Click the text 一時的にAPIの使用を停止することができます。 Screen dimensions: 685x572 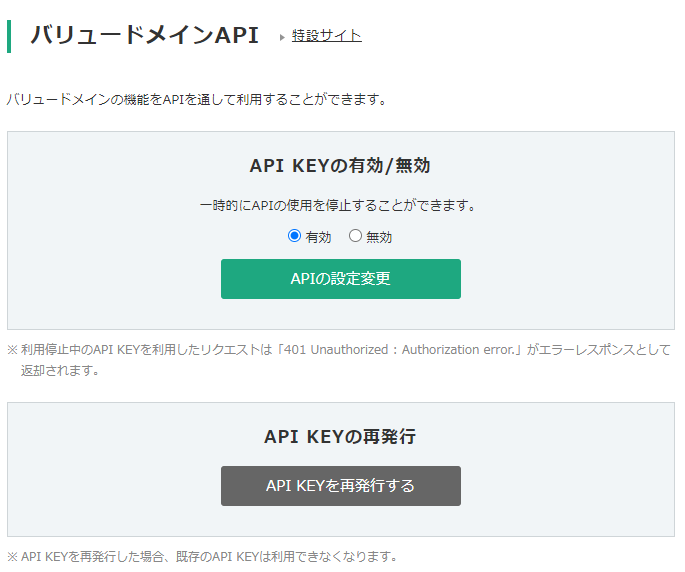coord(338,205)
